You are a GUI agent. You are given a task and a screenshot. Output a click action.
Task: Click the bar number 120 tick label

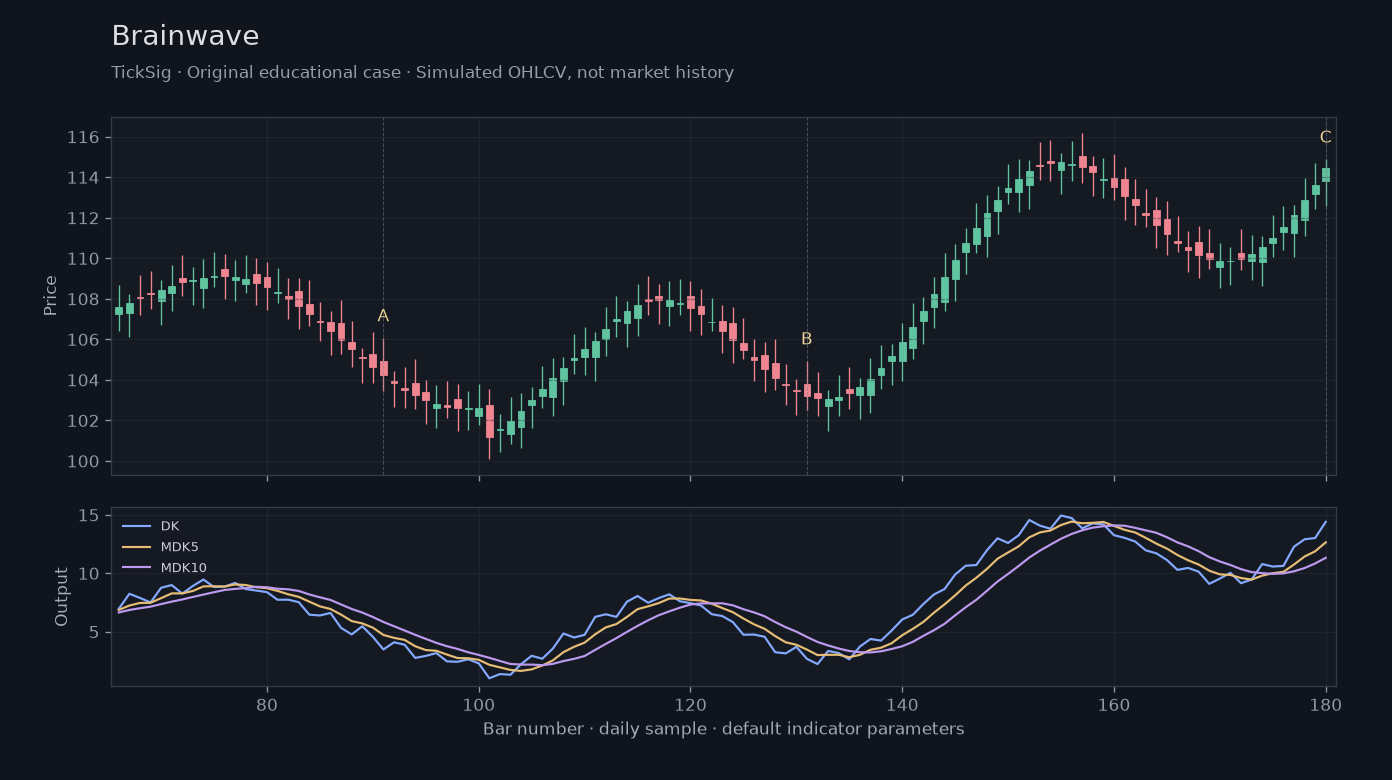(x=690, y=704)
